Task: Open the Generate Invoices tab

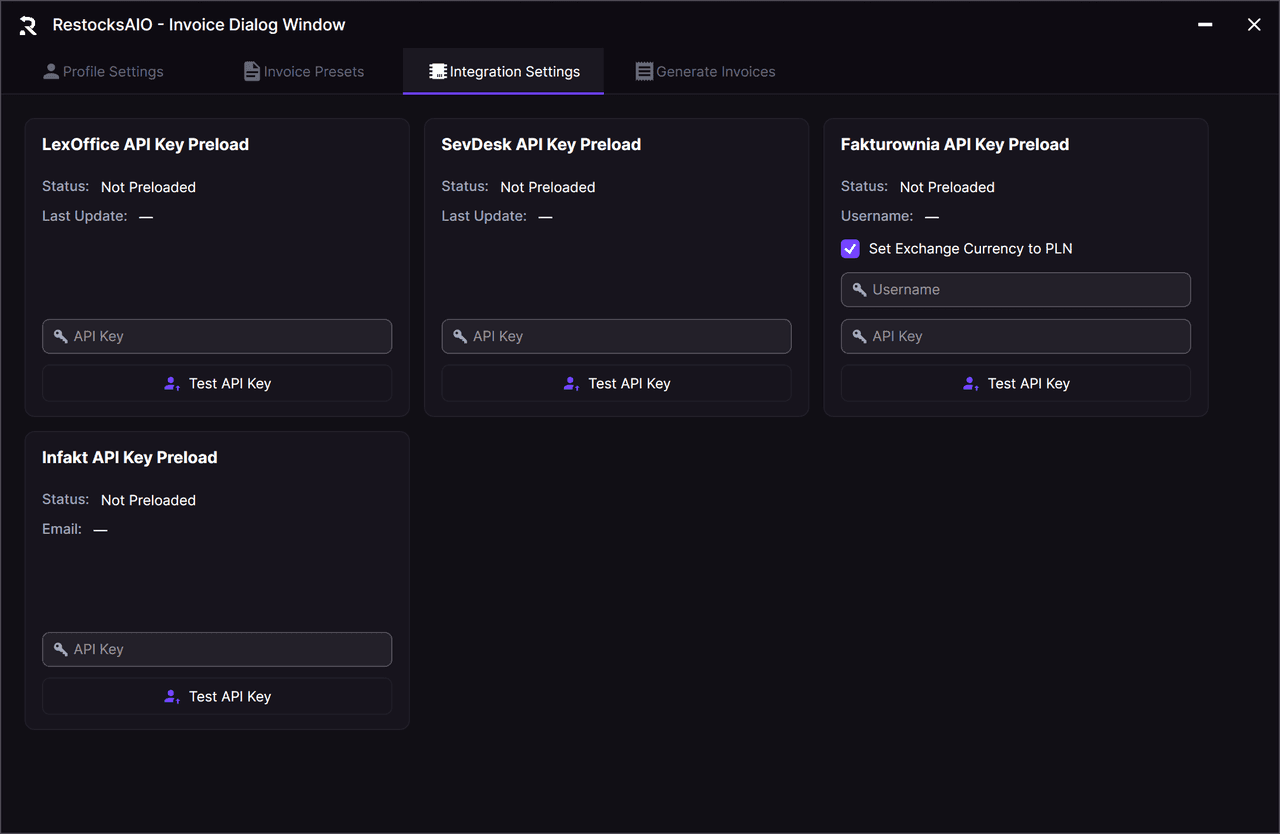Action: click(705, 72)
